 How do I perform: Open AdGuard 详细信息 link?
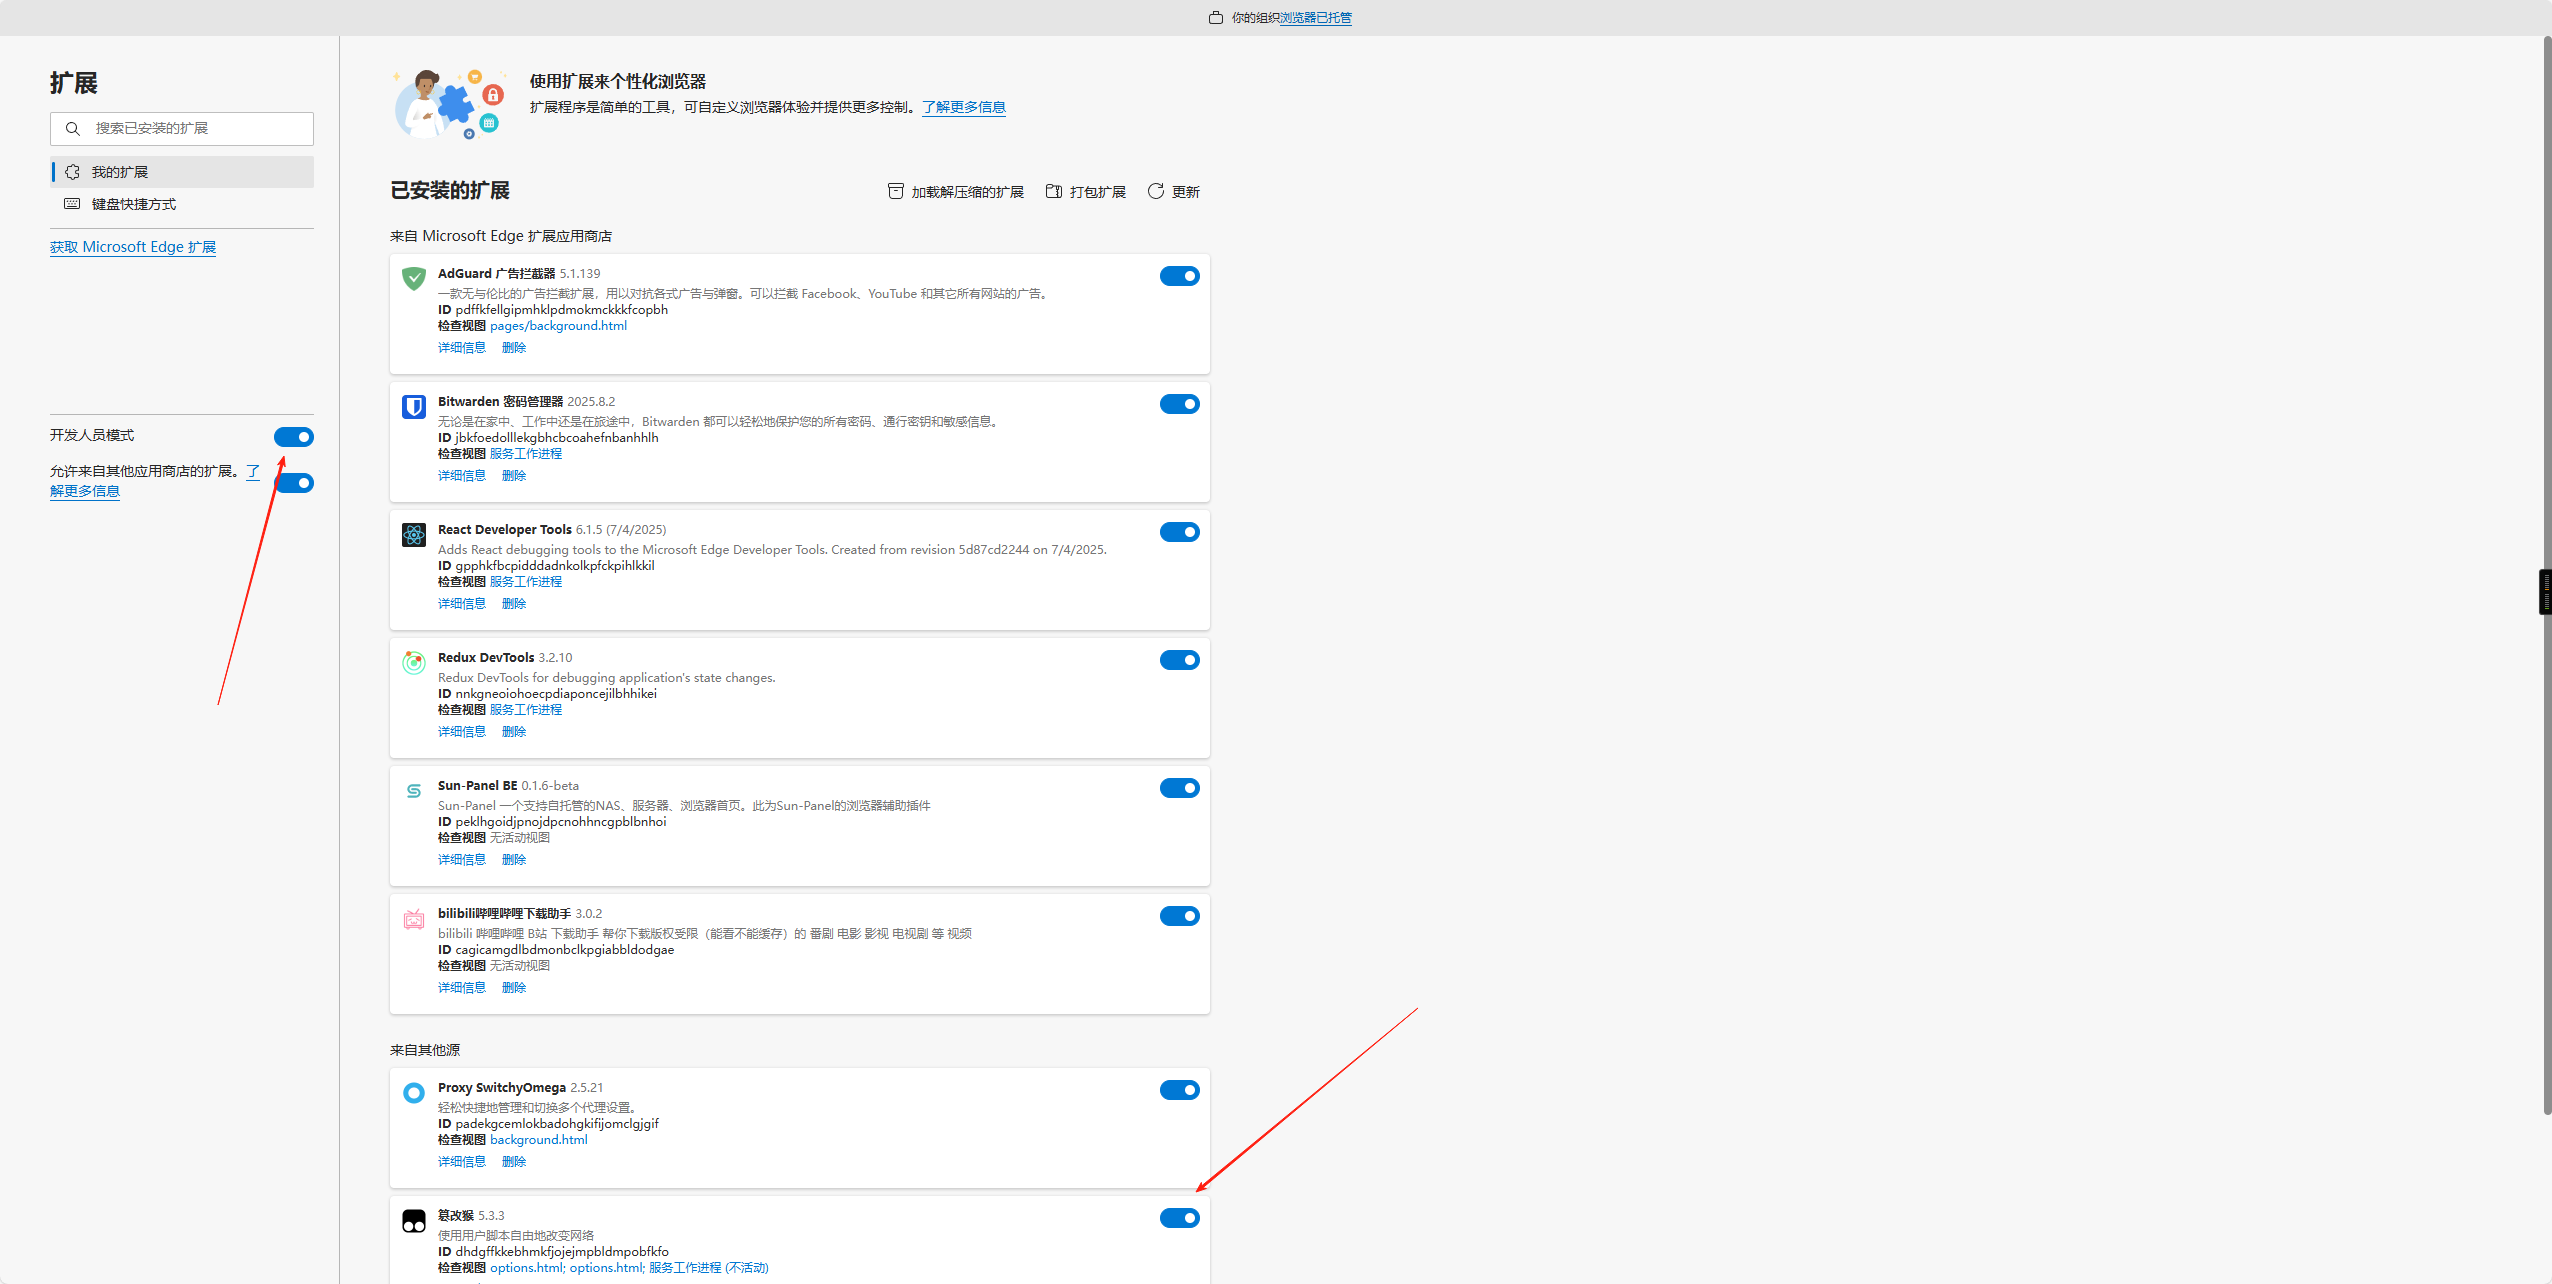coord(462,348)
